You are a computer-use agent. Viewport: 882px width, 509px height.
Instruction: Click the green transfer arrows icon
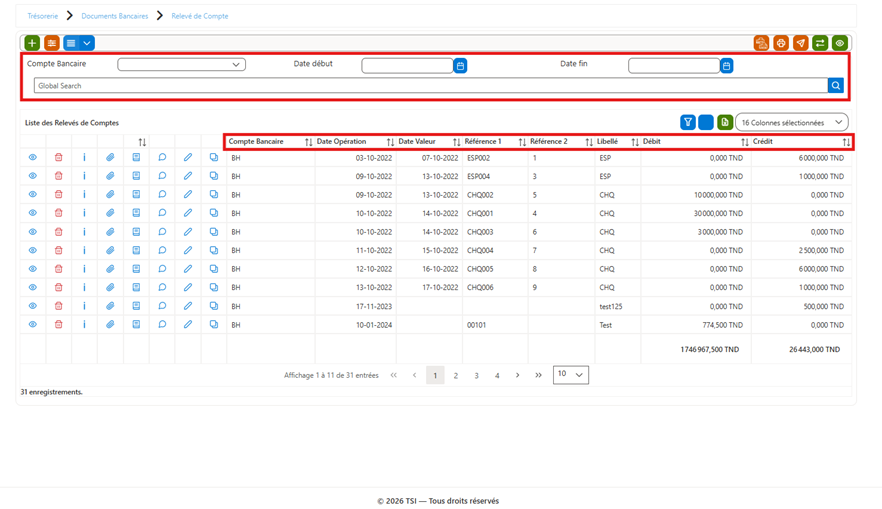[820, 43]
